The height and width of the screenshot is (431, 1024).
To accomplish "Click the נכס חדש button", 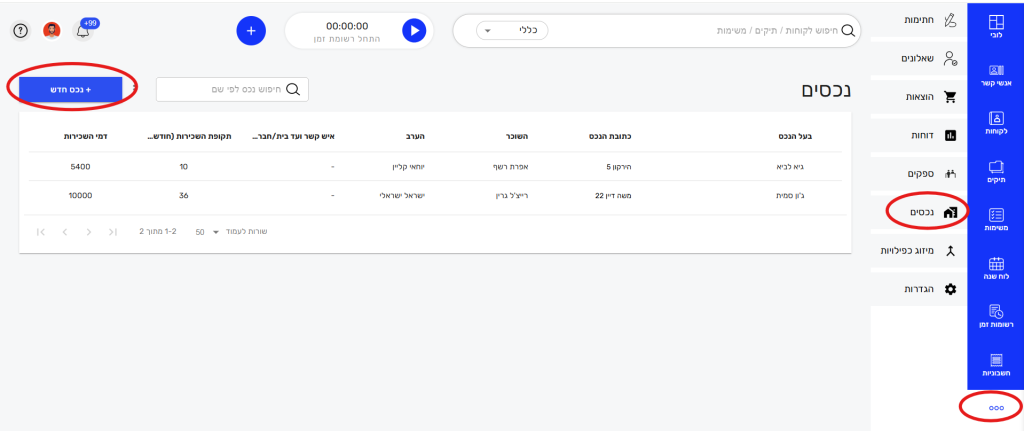I will pos(71,89).
